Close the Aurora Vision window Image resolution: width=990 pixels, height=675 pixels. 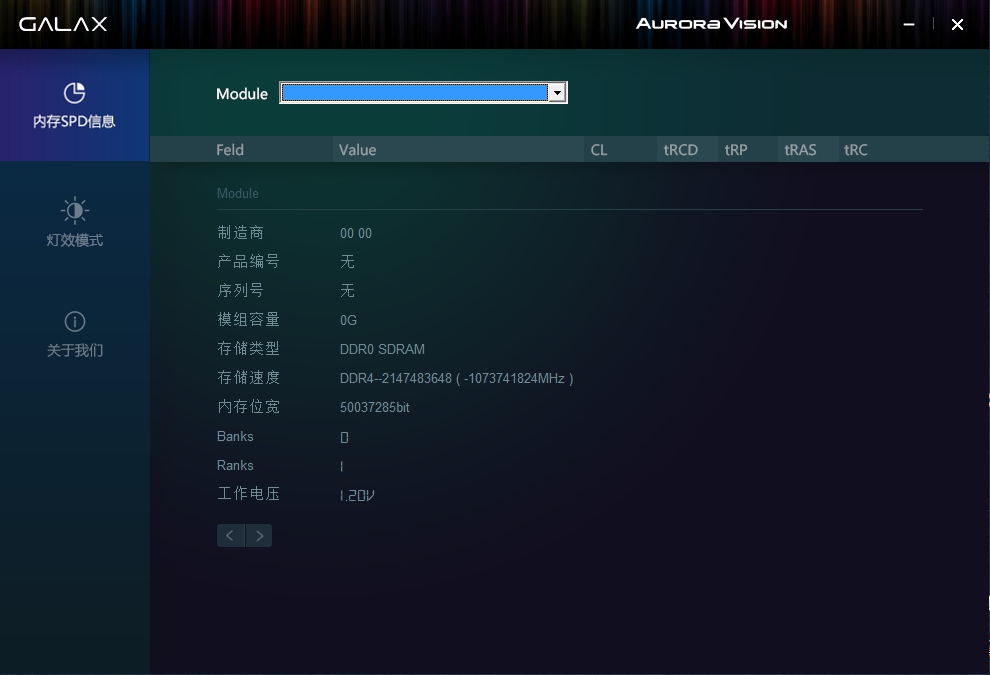(957, 25)
